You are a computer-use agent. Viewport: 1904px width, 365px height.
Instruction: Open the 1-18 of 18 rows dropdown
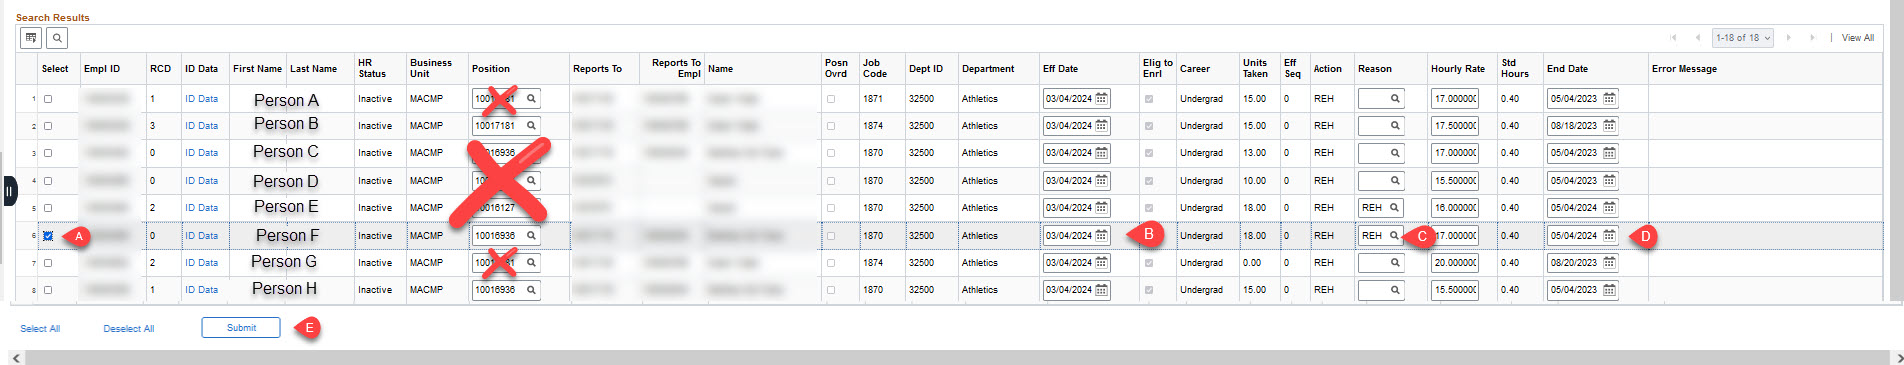coord(1743,38)
